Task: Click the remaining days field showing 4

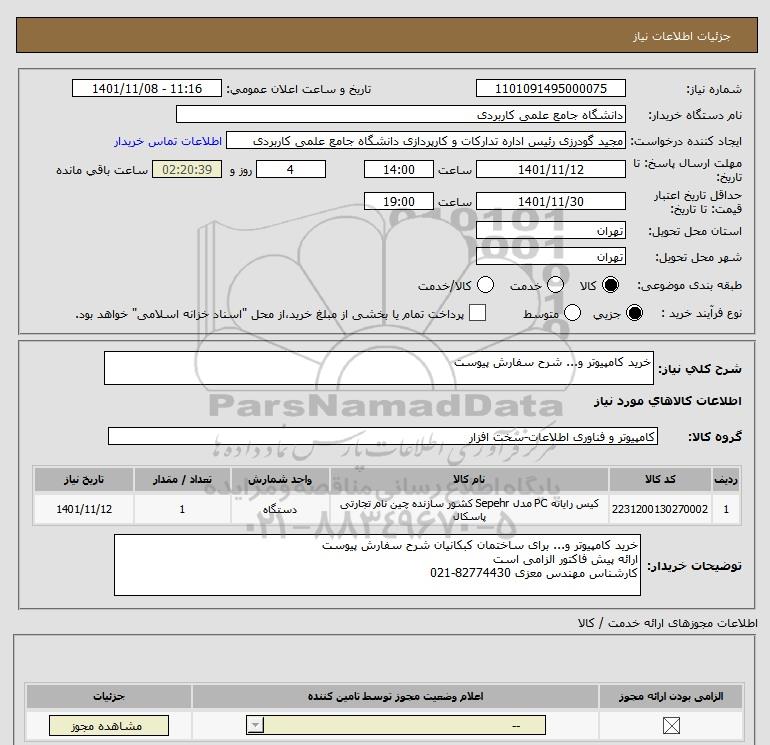Action: coord(291,169)
